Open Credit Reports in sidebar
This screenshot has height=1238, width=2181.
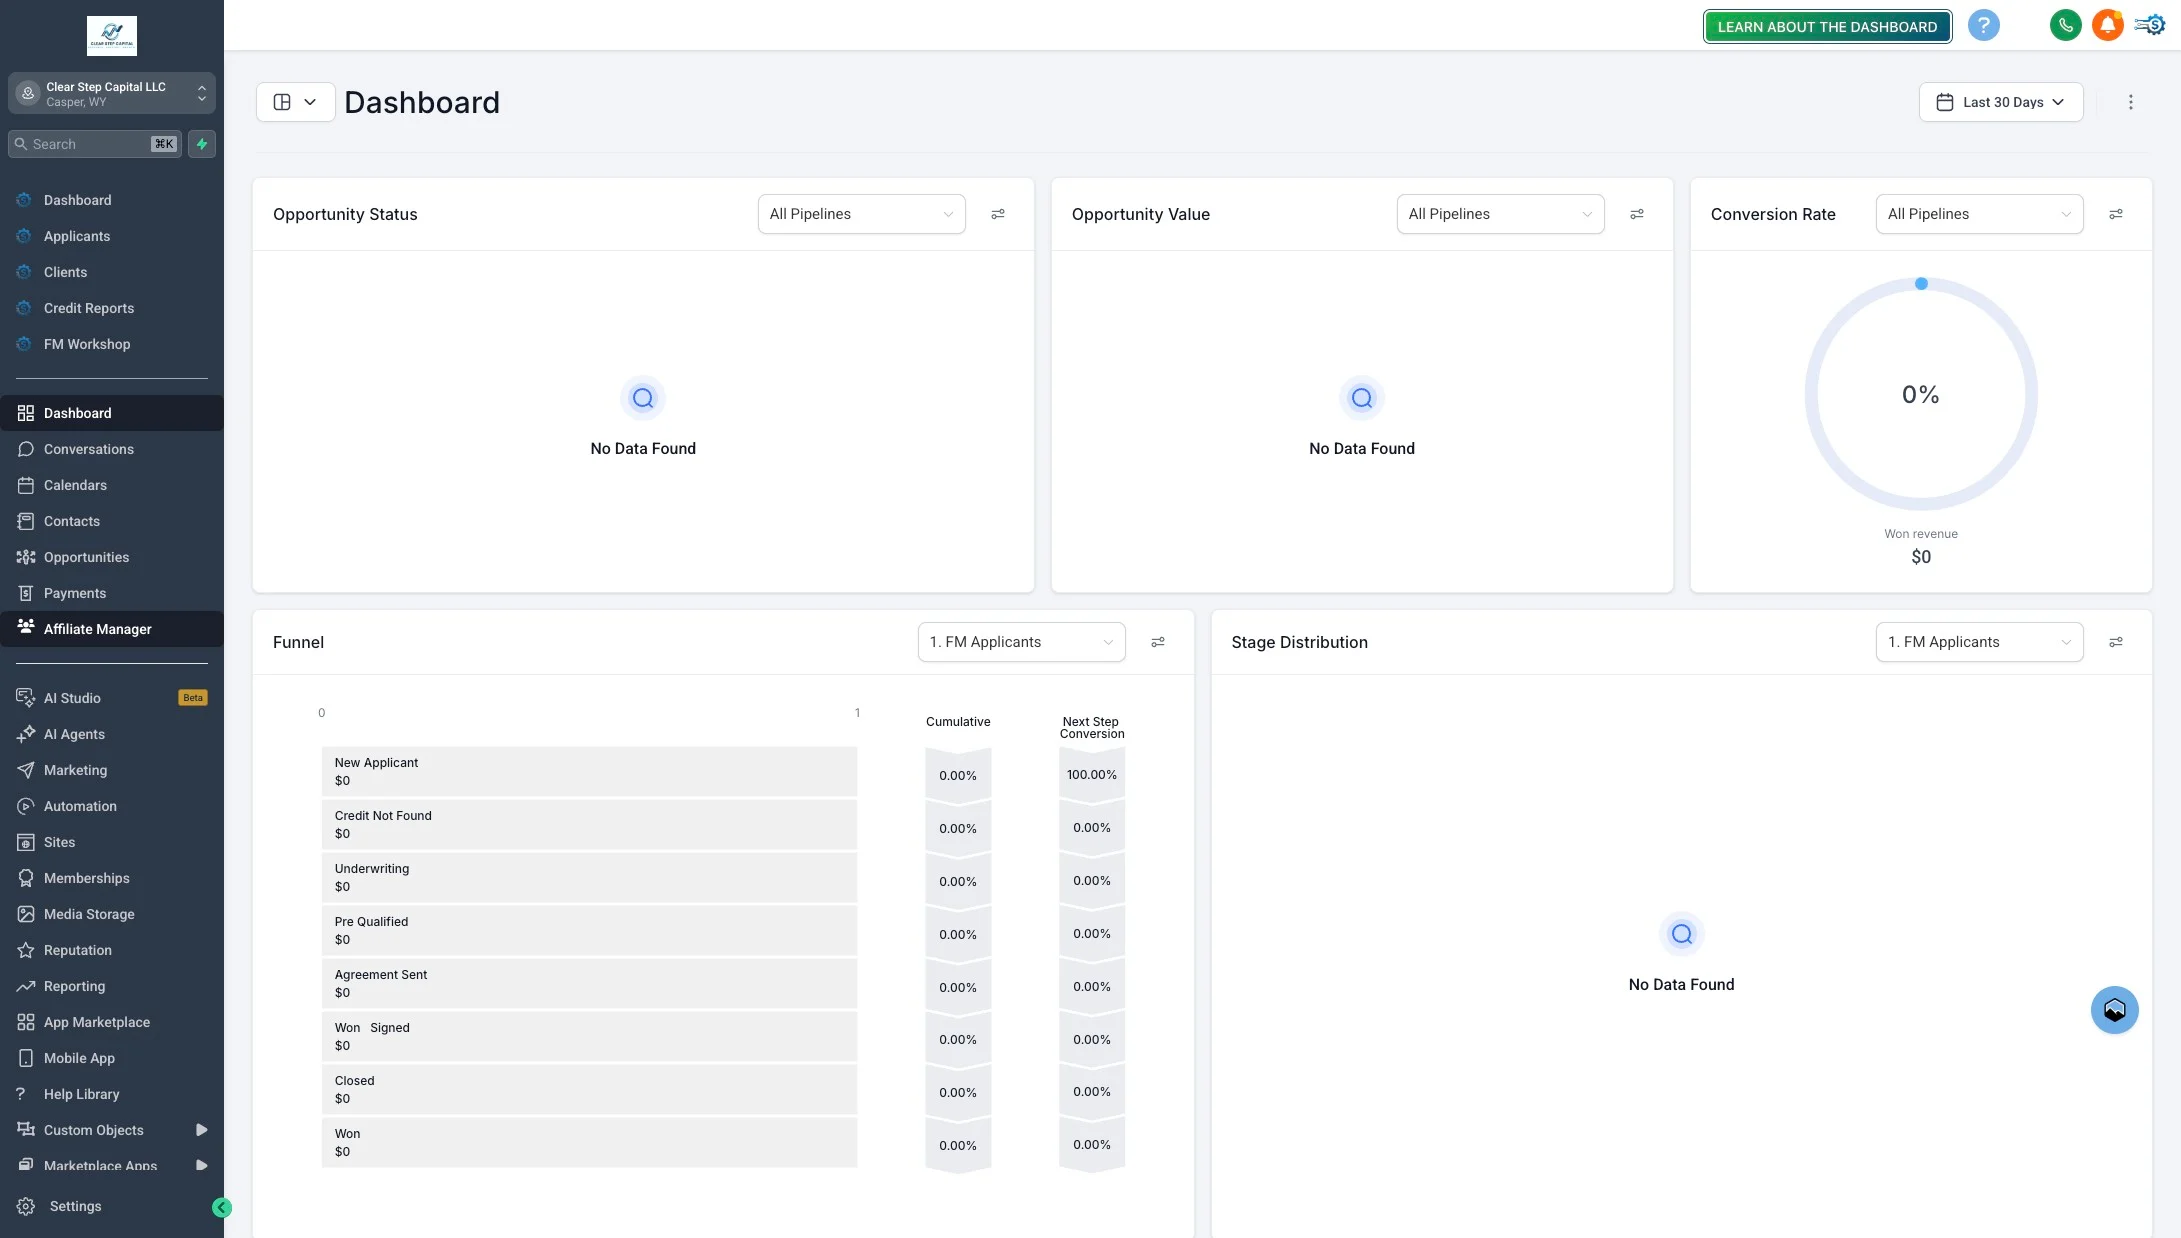click(x=112, y=308)
